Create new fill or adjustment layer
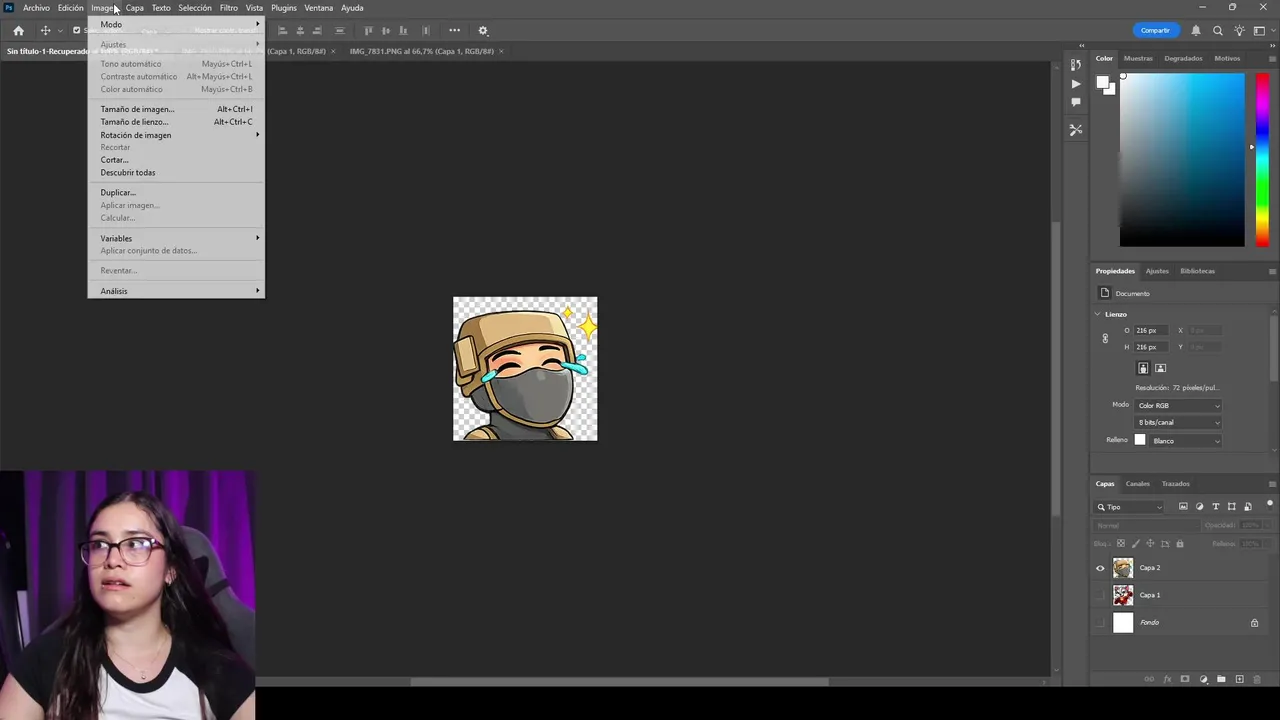 (x=1203, y=679)
